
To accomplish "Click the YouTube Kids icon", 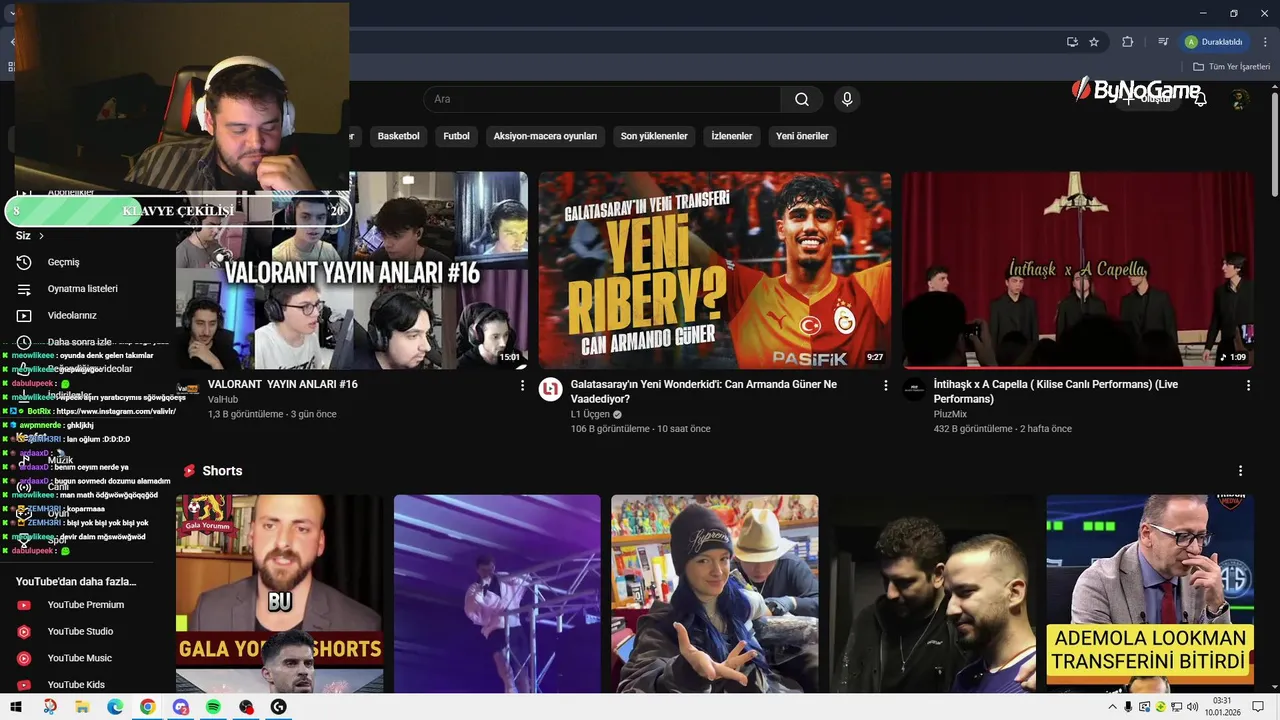I will click(x=24, y=685).
